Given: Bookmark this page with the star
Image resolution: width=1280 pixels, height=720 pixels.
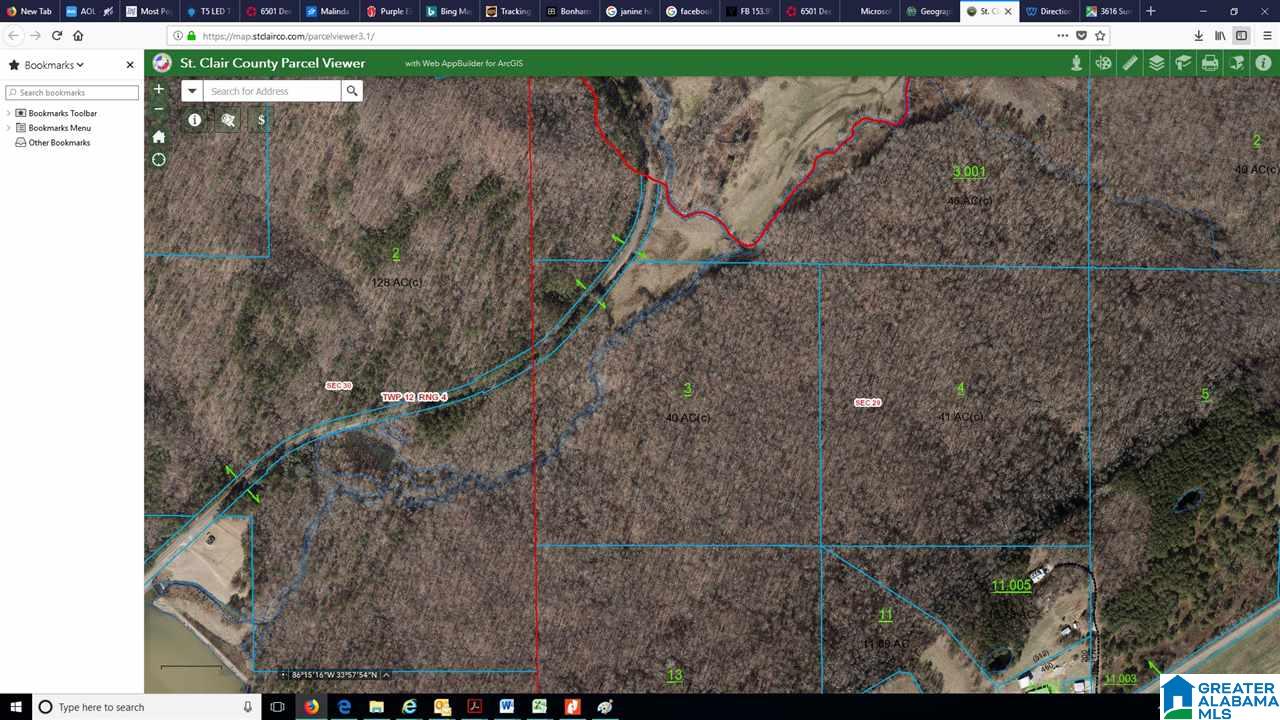Looking at the screenshot, I should pyautogui.click(x=1100, y=35).
